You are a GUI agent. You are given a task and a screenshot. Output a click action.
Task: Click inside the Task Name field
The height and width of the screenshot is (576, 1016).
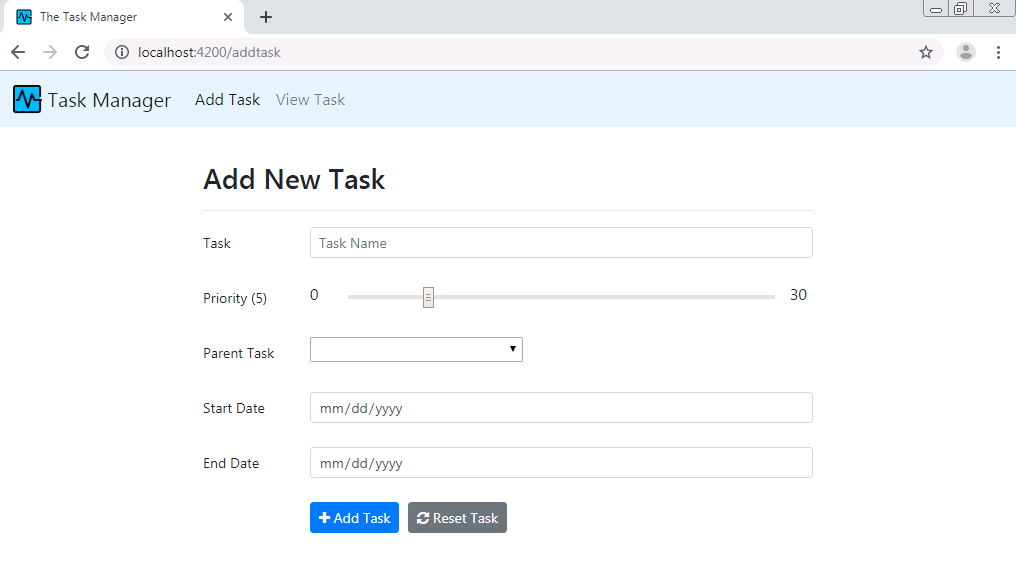(x=561, y=242)
